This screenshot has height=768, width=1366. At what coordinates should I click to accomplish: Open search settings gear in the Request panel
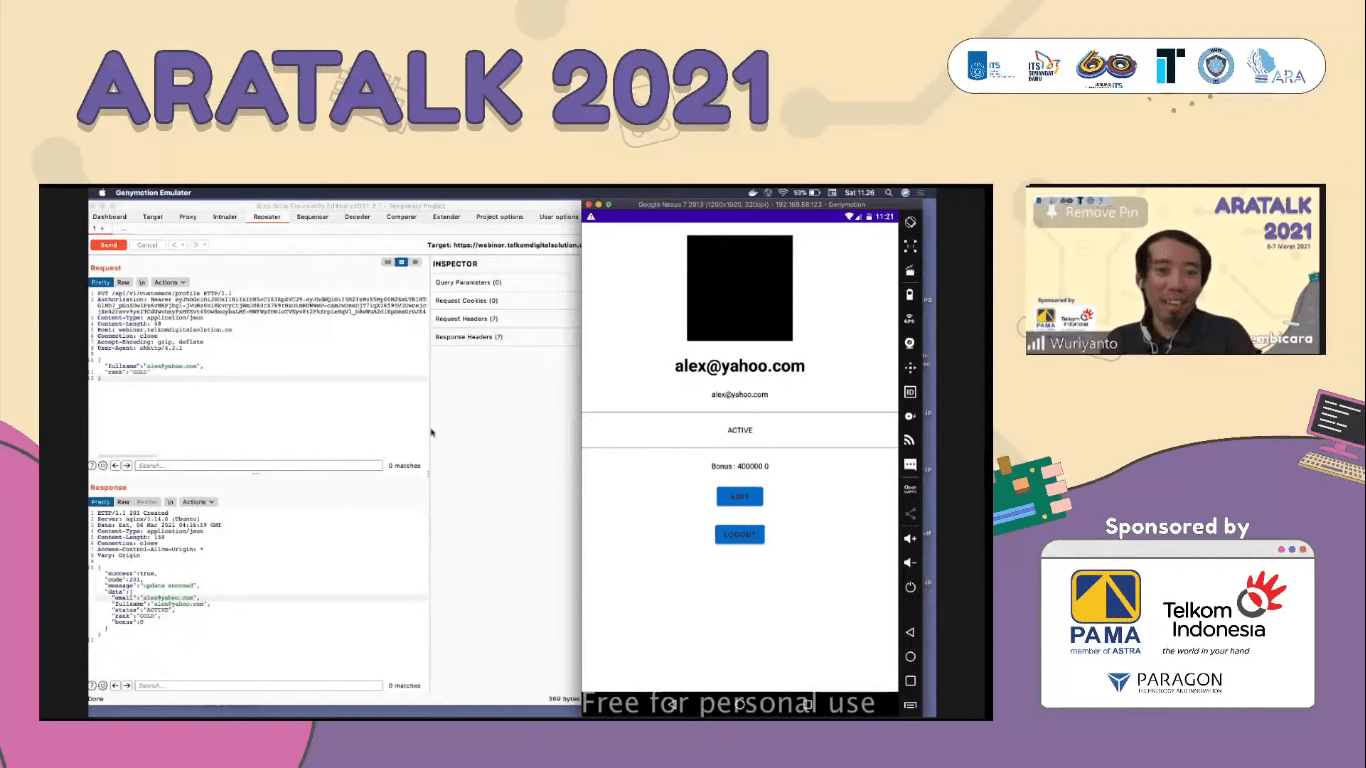[x=103, y=466]
